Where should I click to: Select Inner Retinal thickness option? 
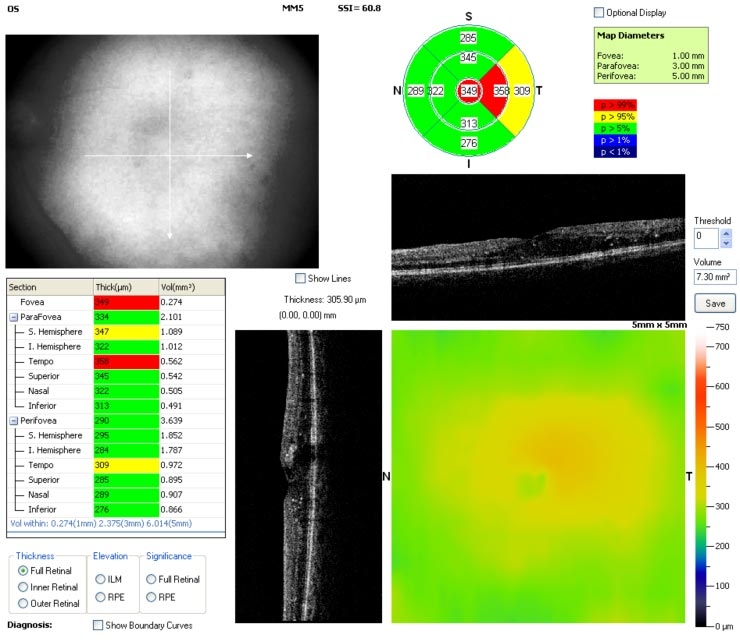coord(22,586)
